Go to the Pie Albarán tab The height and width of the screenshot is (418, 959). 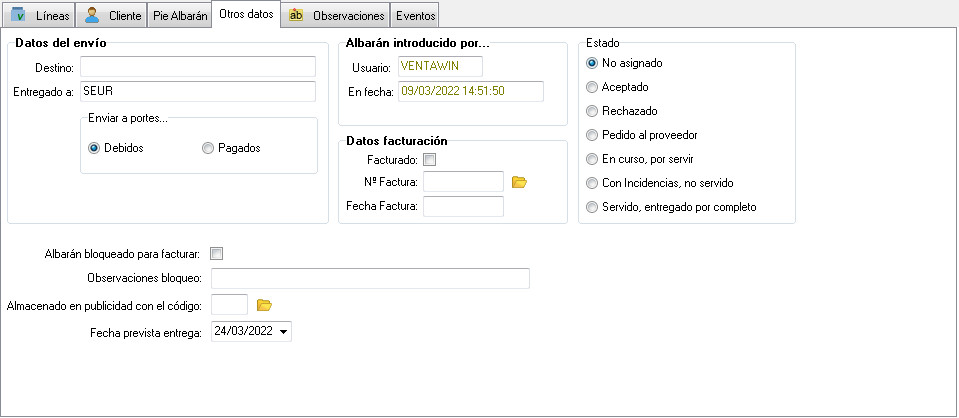[x=180, y=17]
